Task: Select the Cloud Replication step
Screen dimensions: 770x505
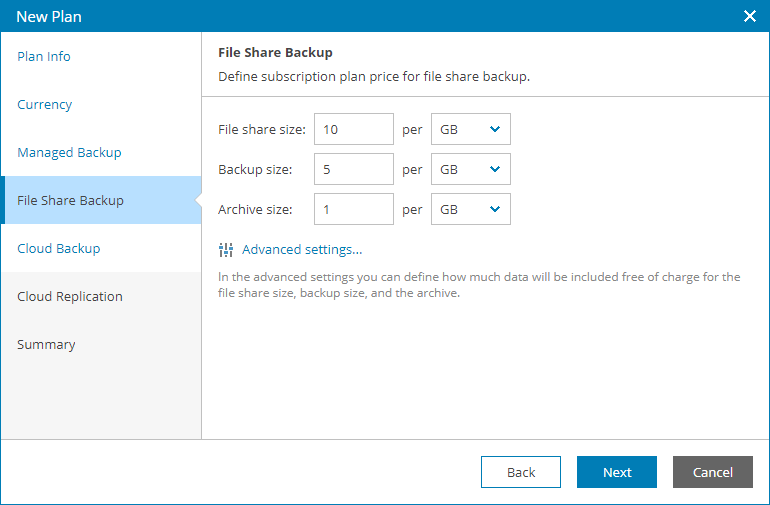Action: [70, 297]
